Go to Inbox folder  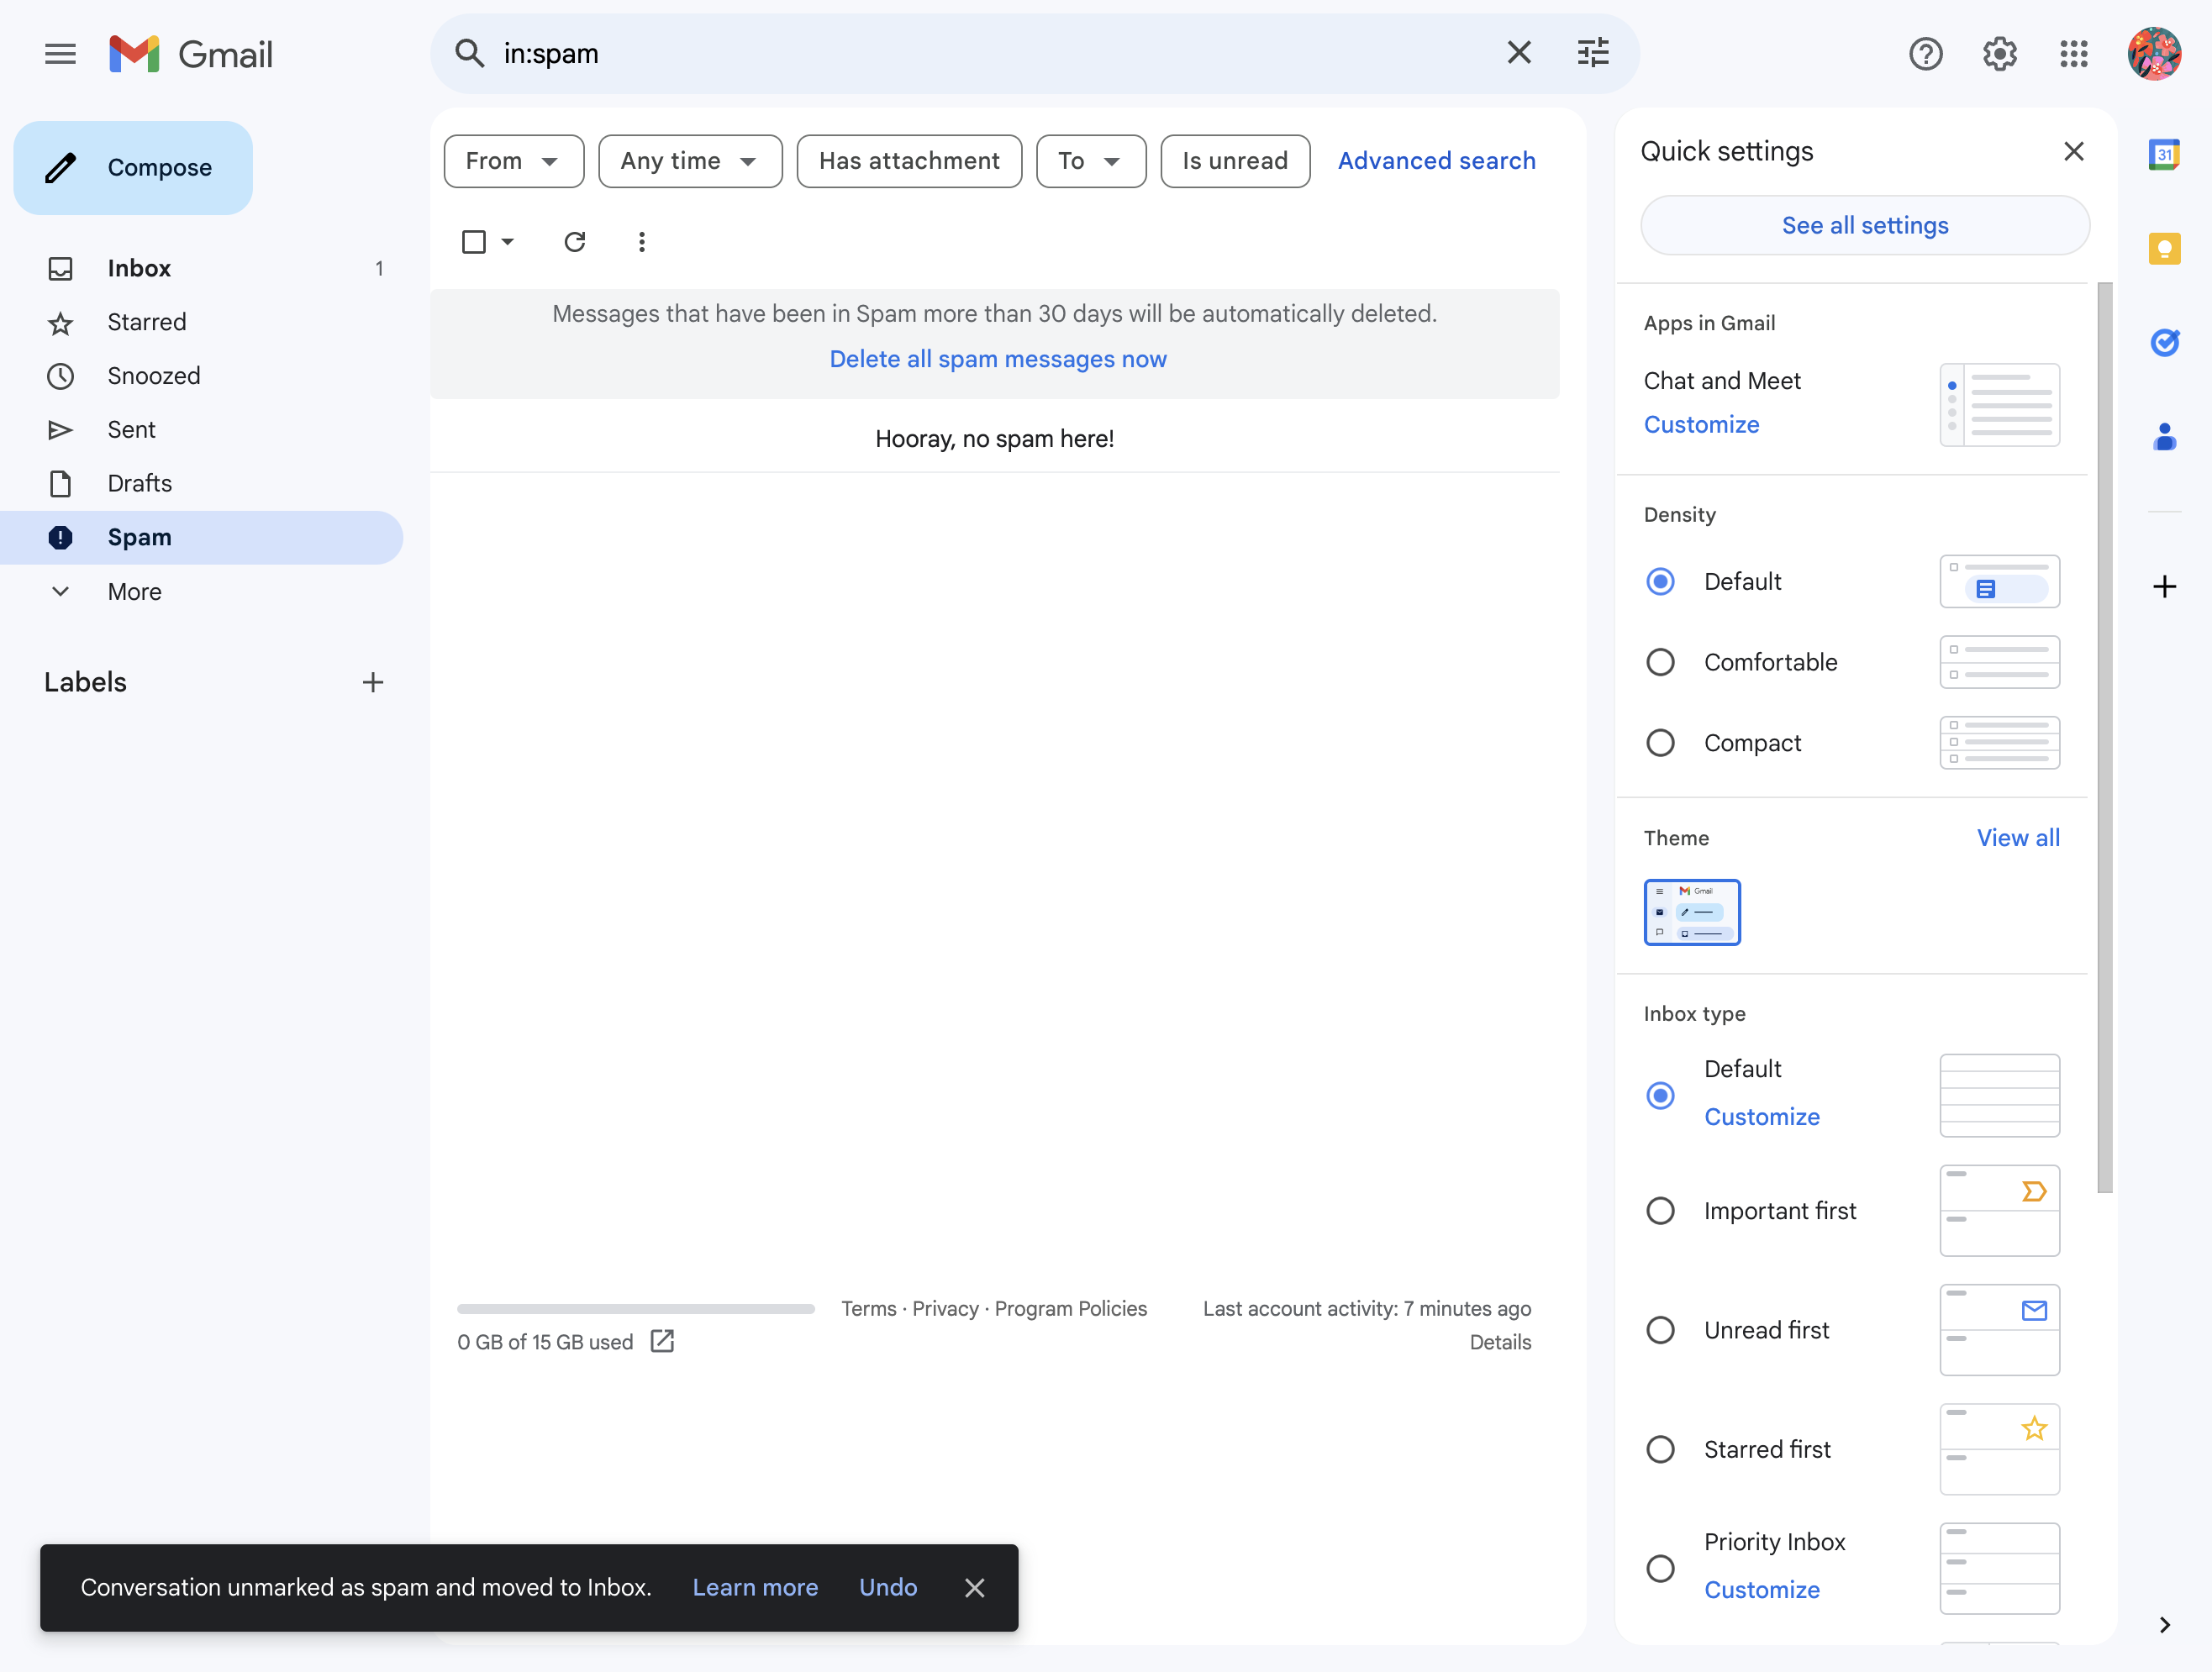(x=200, y=268)
